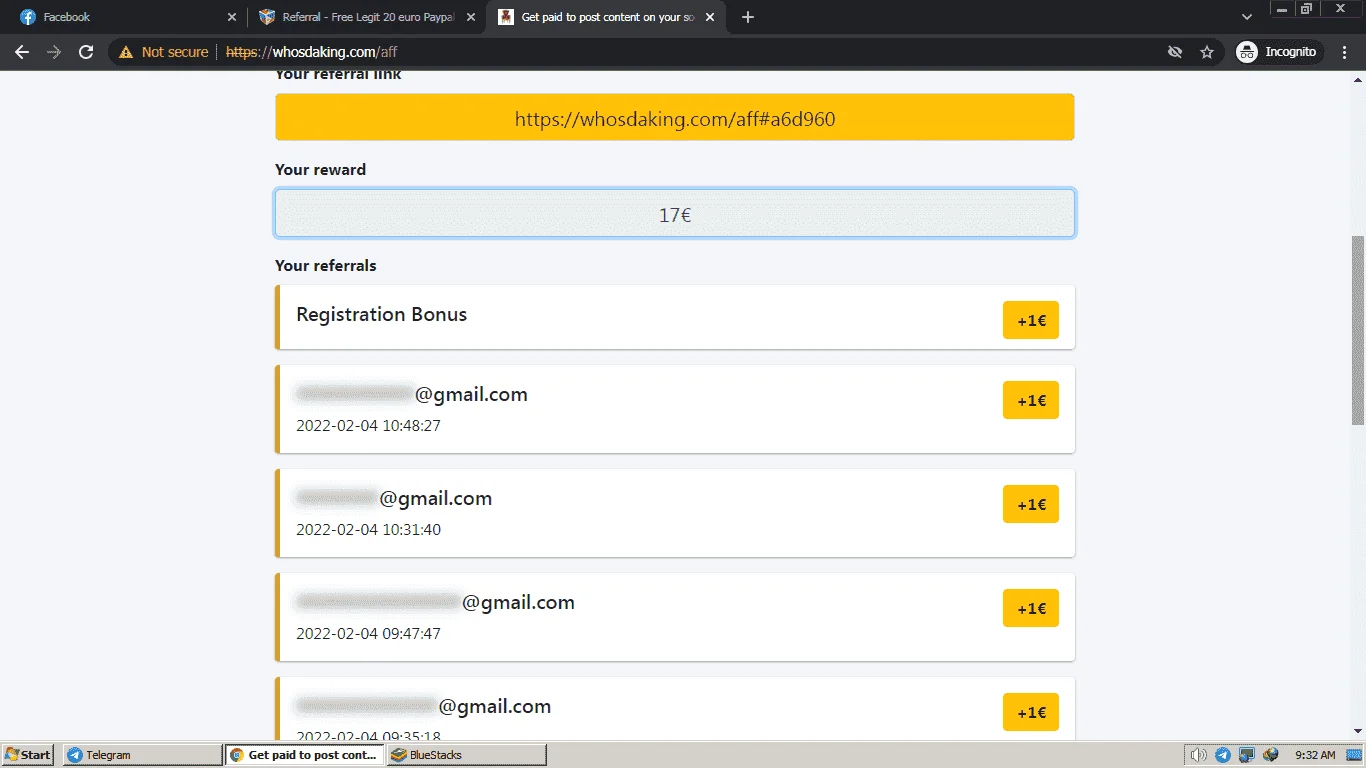Click the Telegram system tray icon
This screenshot has height=768, width=1366.
[x=1222, y=755]
